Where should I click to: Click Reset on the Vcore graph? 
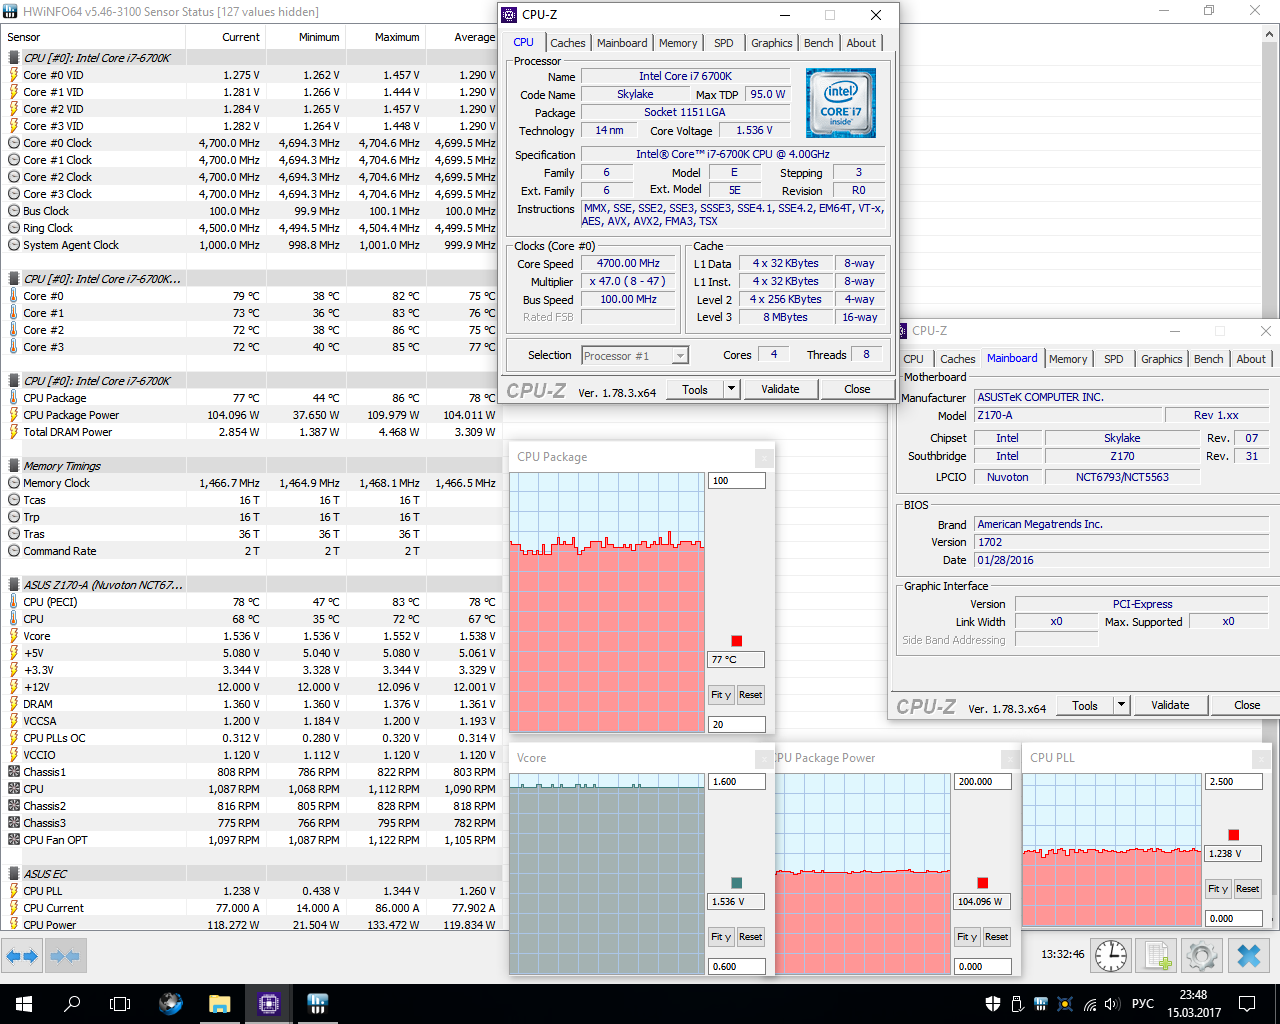pos(750,937)
